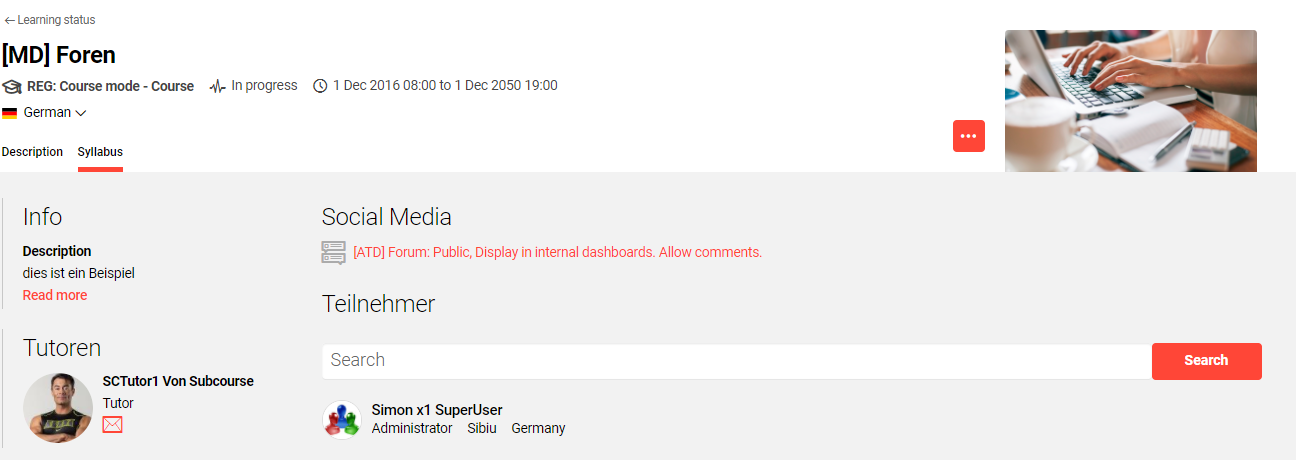Click the graduation cap course mode icon
1296x460 pixels.
(12, 86)
